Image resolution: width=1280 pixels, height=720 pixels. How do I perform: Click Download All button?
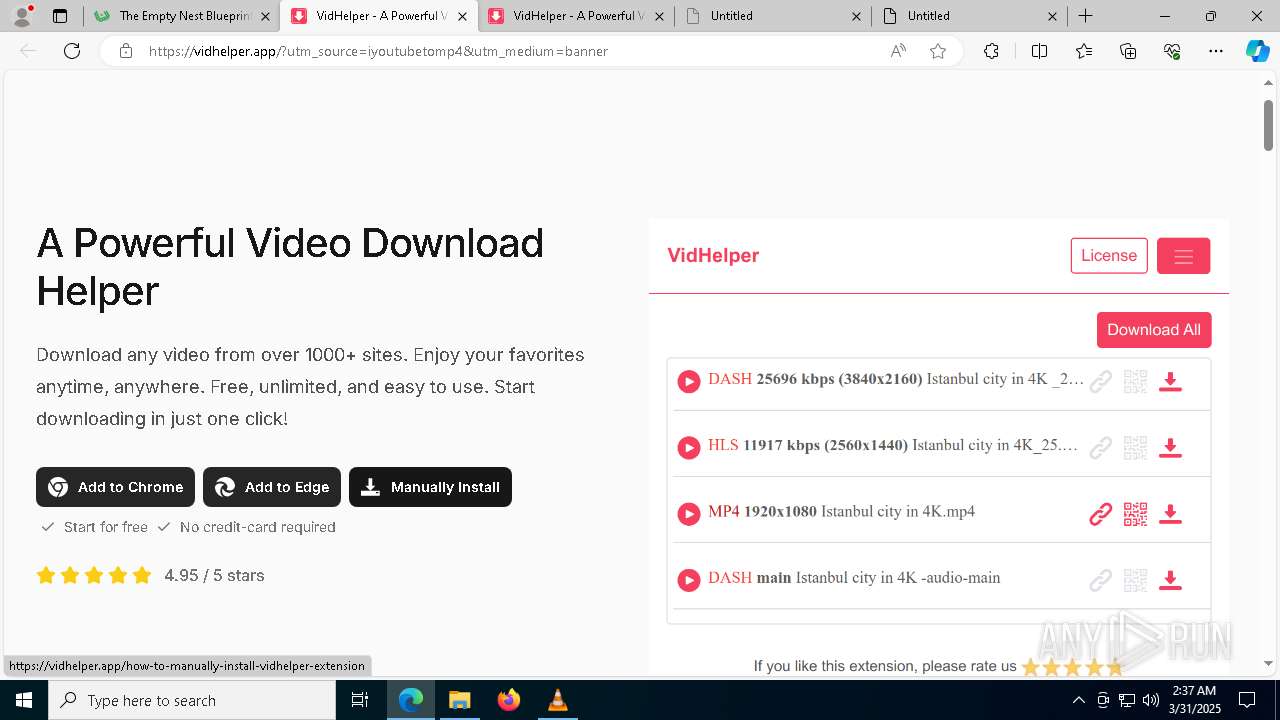point(1154,330)
